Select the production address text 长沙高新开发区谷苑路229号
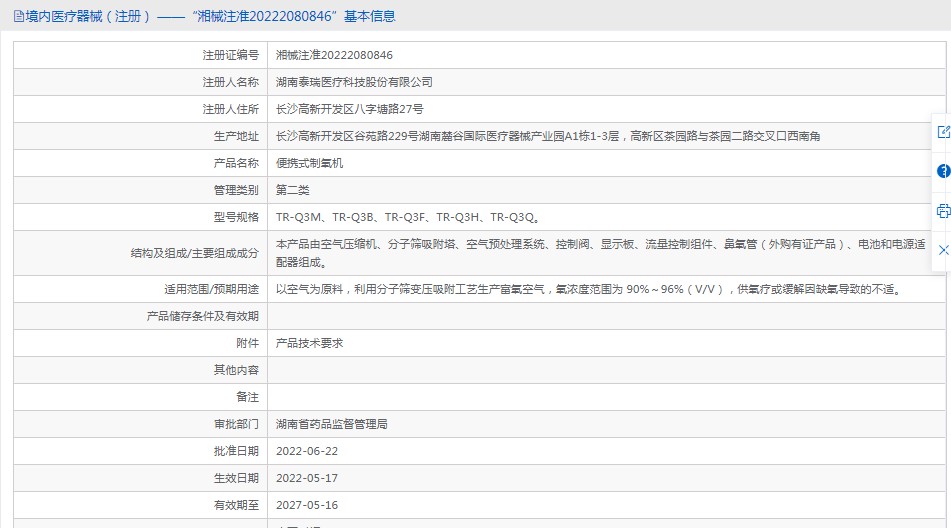This screenshot has height=528, width=951. click(x=347, y=136)
